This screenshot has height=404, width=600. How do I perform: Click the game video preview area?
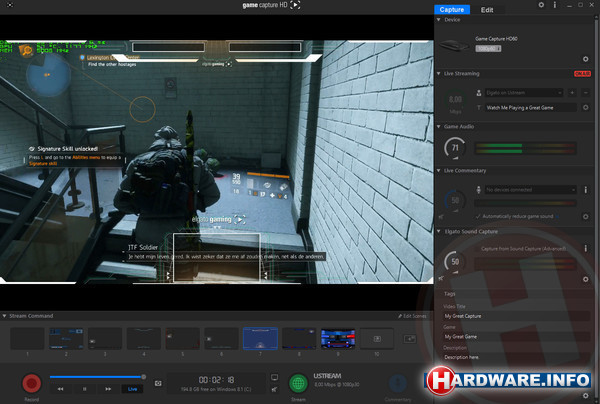[x=217, y=162]
